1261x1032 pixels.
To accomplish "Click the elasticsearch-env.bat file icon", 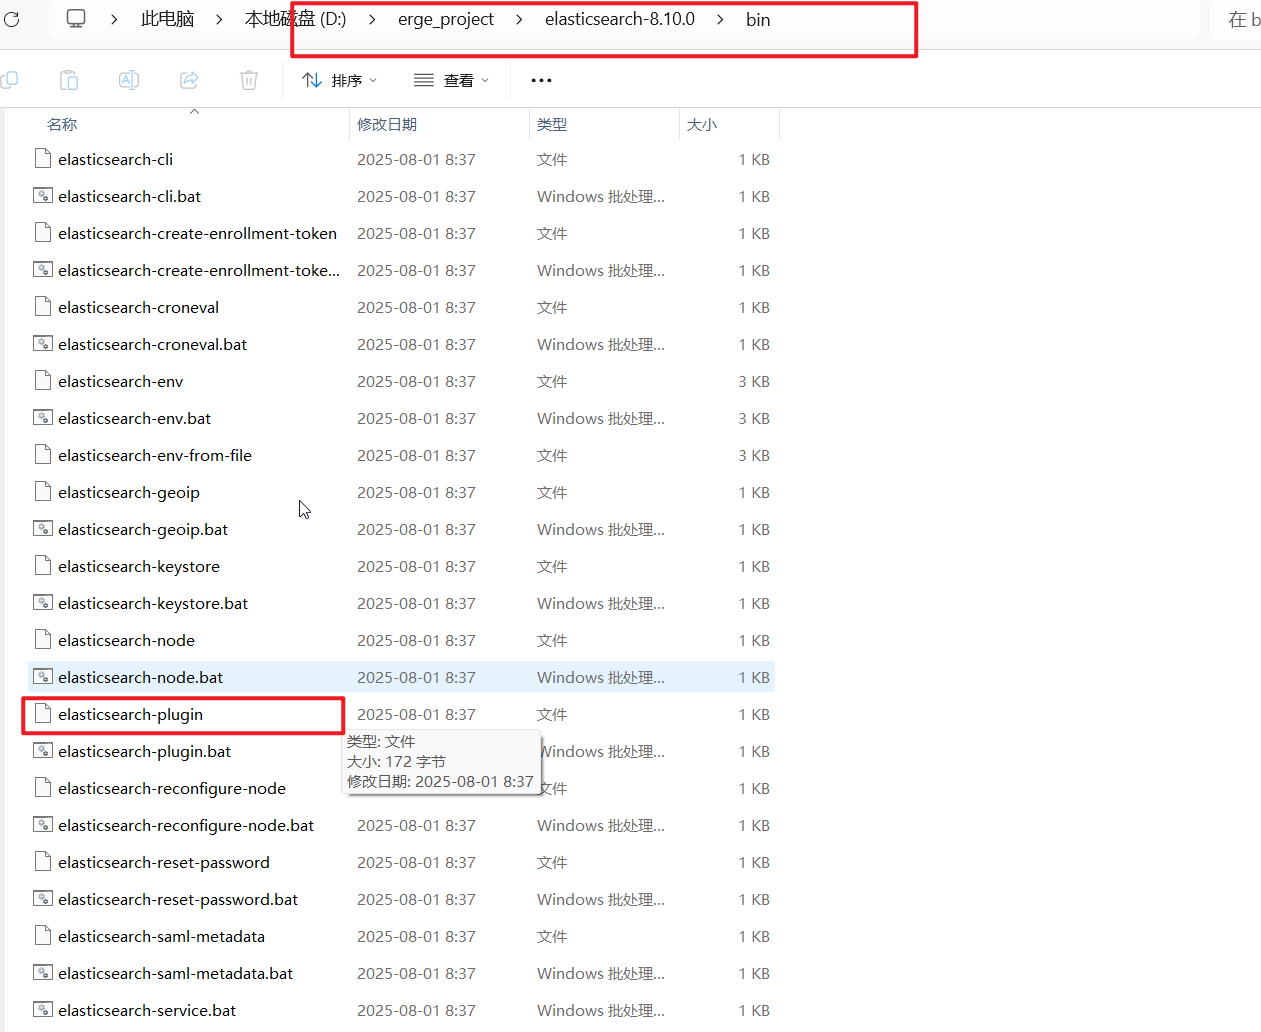I will 43,418.
